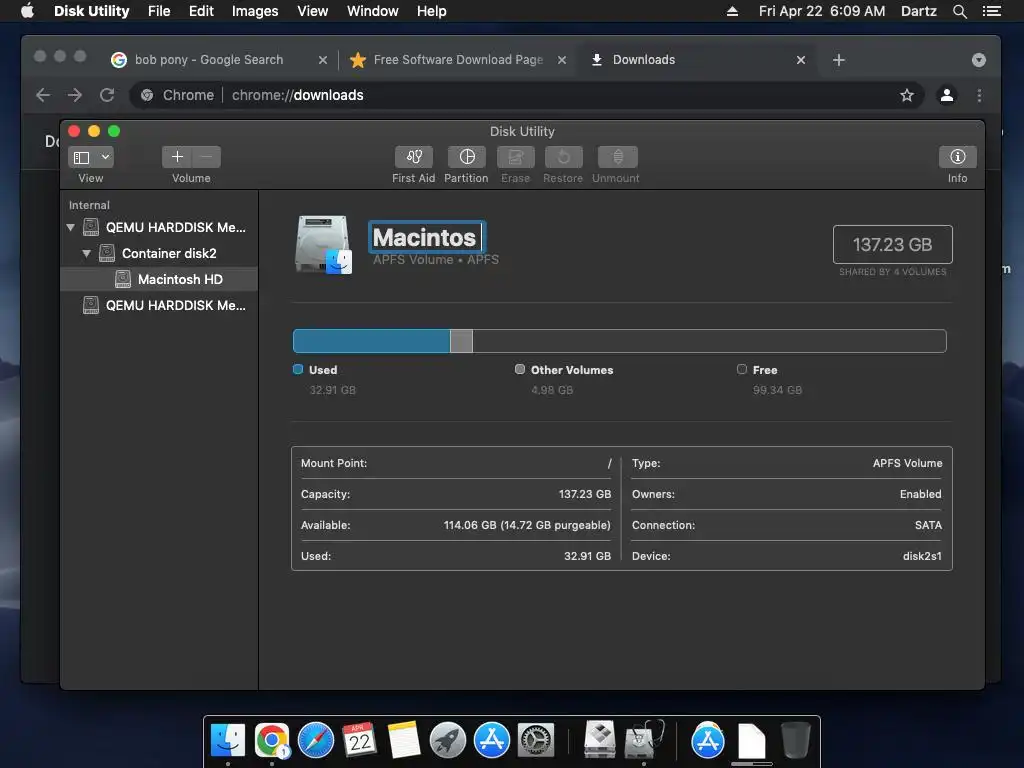
Task: Open the View menu in menu bar
Action: (312, 11)
